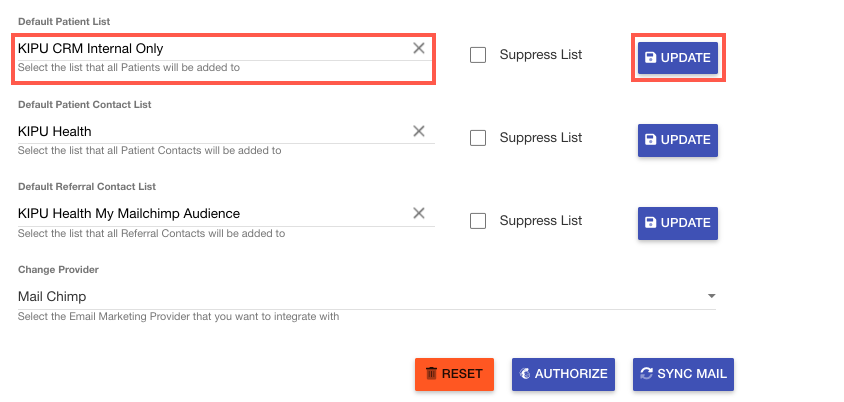Click the sync arrows icon on Sync Mail
The height and width of the screenshot is (402, 844).
click(x=647, y=374)
